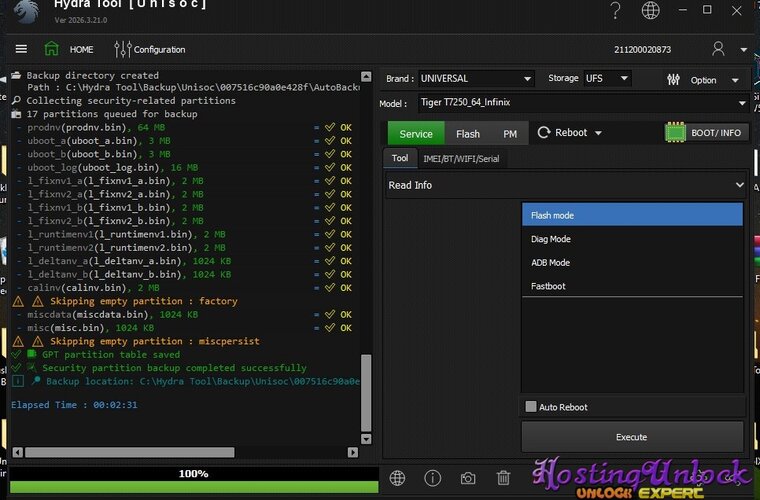Click the green HOME icon

[x=51, y=49]
